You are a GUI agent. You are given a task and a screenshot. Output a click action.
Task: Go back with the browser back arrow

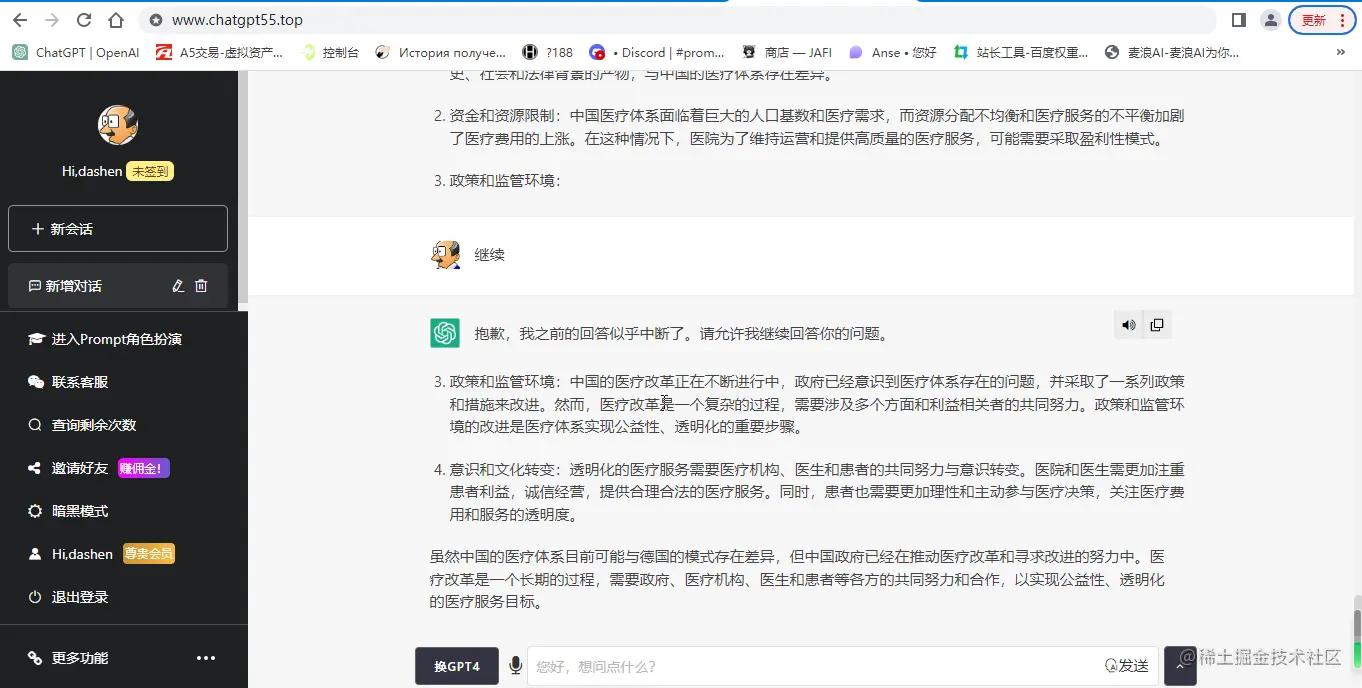[21, 20]
